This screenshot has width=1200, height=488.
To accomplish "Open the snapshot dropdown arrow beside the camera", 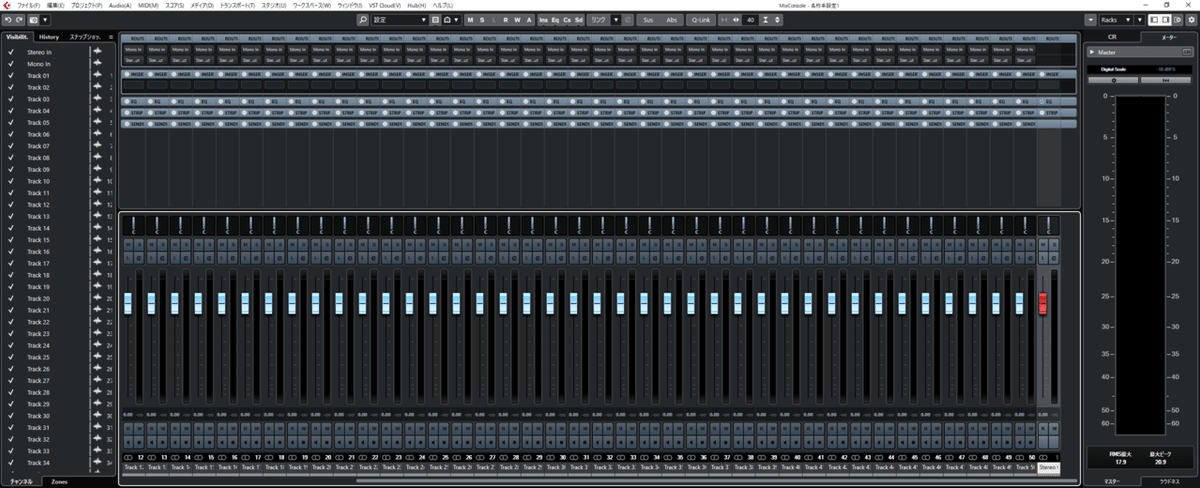I will 46,19.
